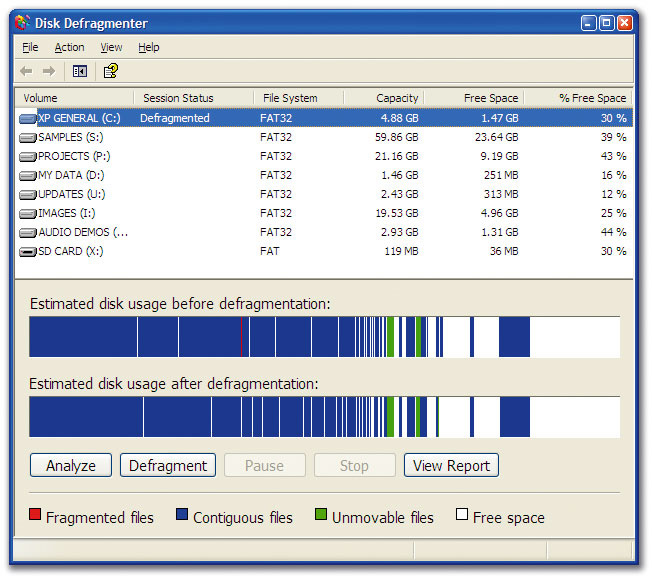
Task: Click the View Report button
Action: point(451,466)
